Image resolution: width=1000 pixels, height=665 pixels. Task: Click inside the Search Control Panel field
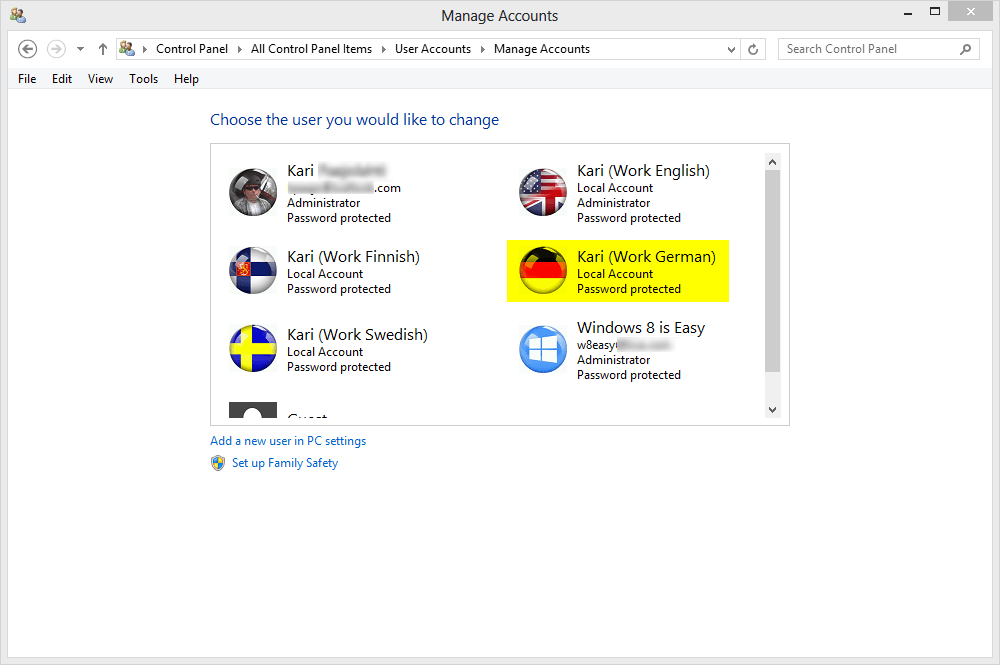pos(865,49)
